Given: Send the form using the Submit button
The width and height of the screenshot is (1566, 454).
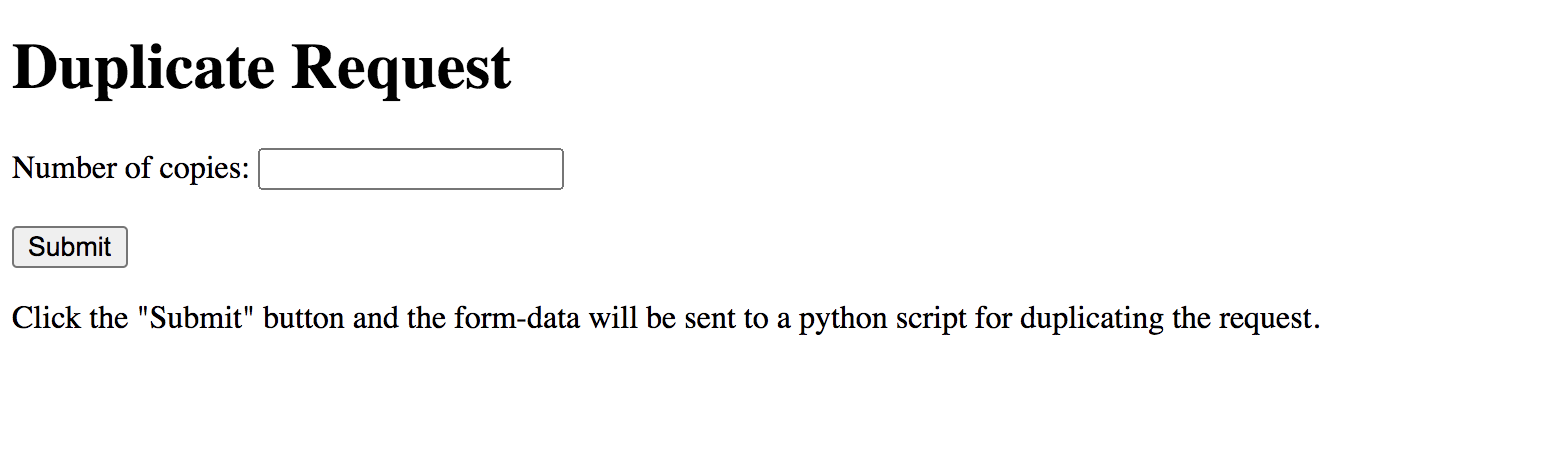Looking at the screenshot, I should (x=69, y=247).
